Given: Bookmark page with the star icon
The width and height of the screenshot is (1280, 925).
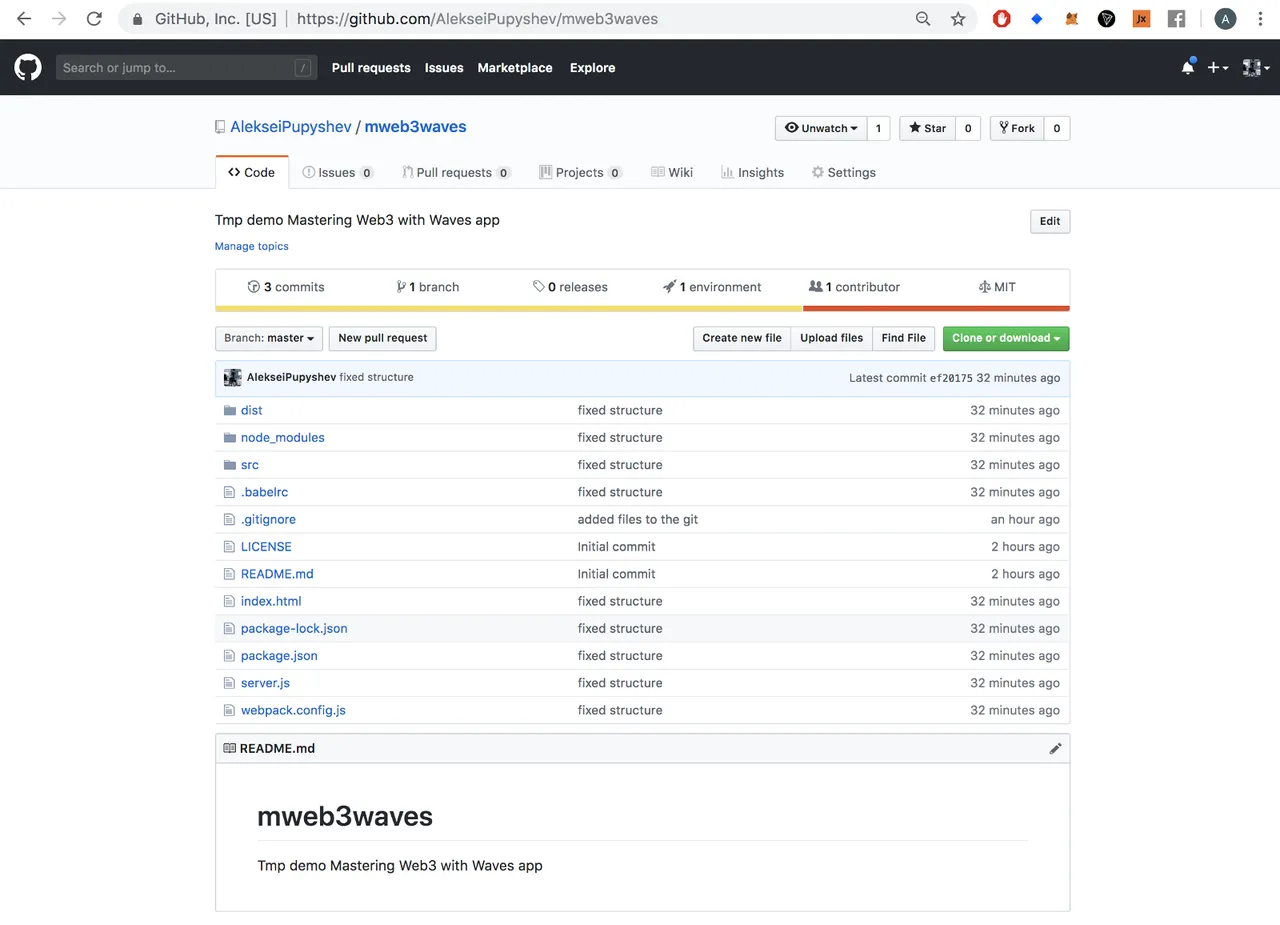Looking at the screenshot, I should click(958, 19).
